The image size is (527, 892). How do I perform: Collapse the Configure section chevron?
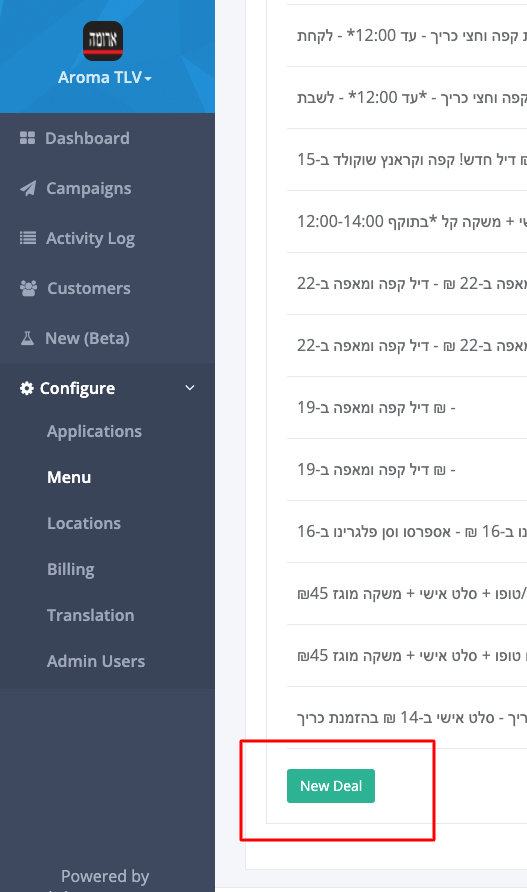pos(190,388)
